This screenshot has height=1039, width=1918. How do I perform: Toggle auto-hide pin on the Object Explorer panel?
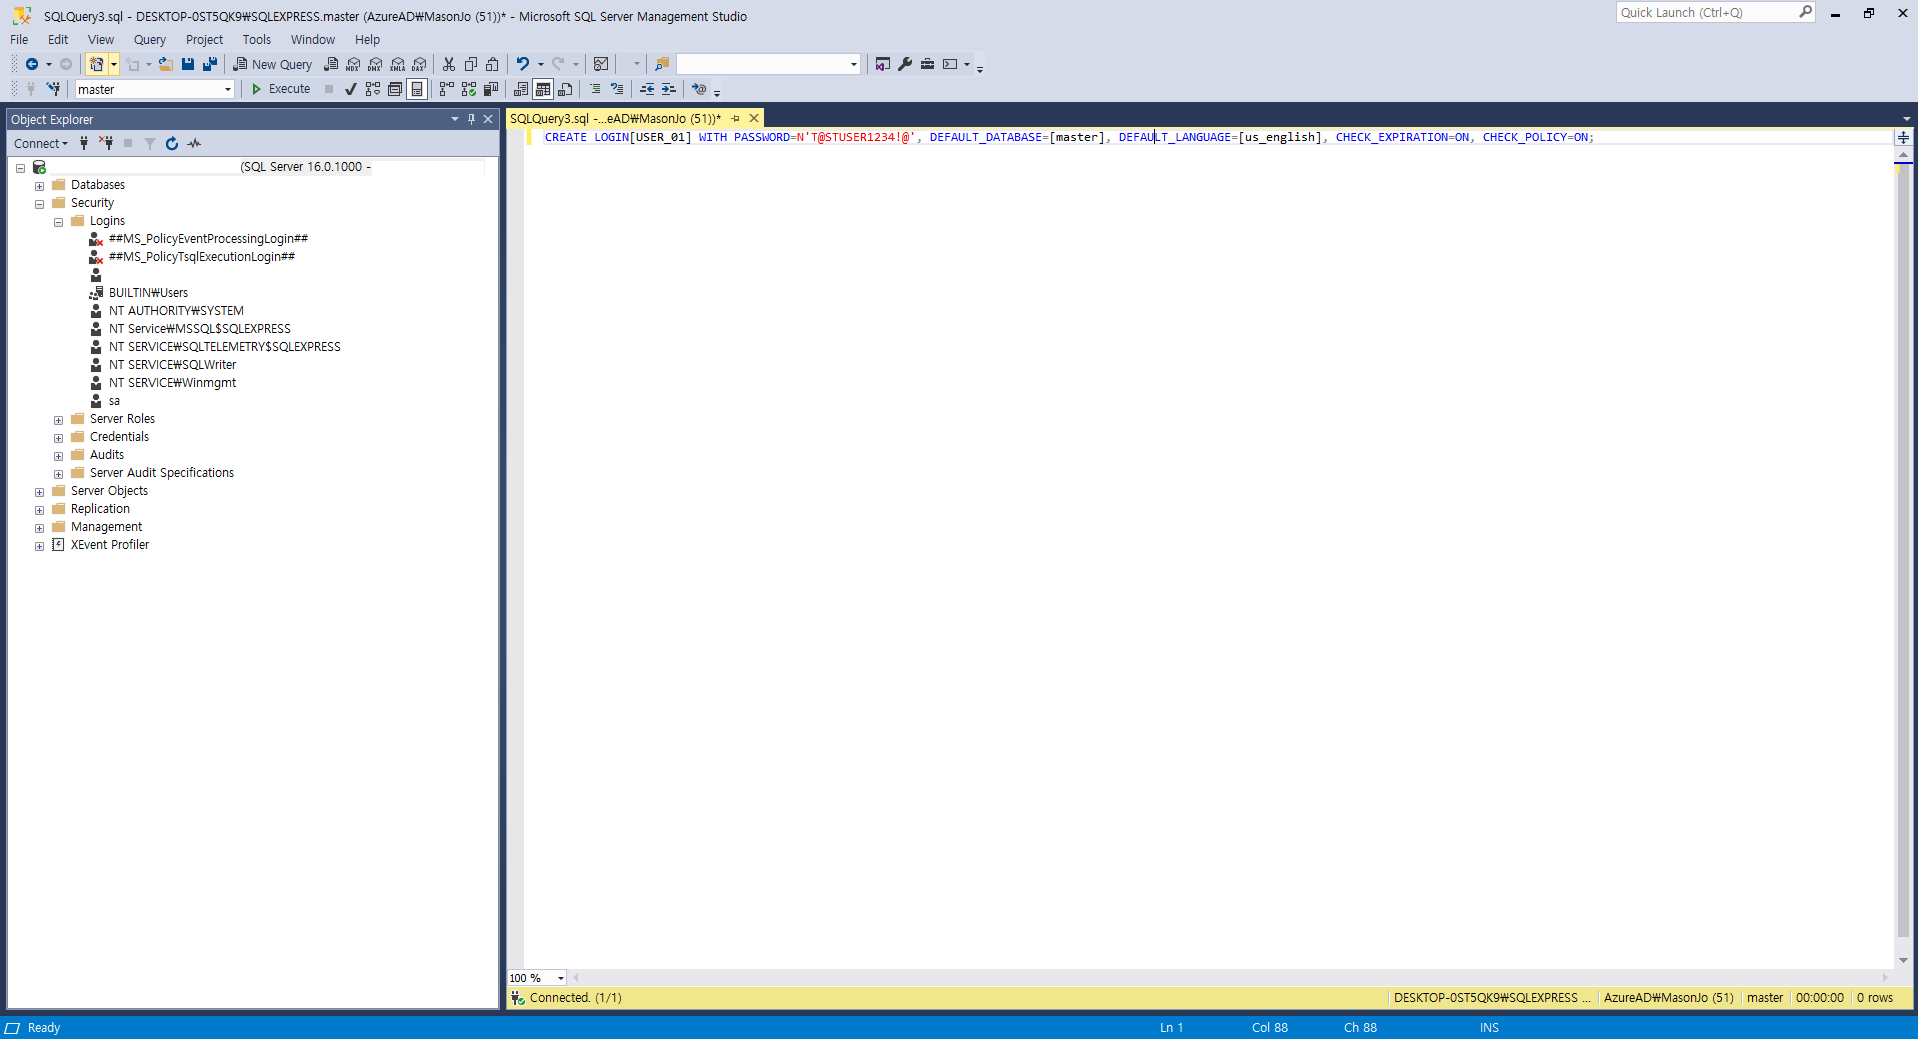471,119
